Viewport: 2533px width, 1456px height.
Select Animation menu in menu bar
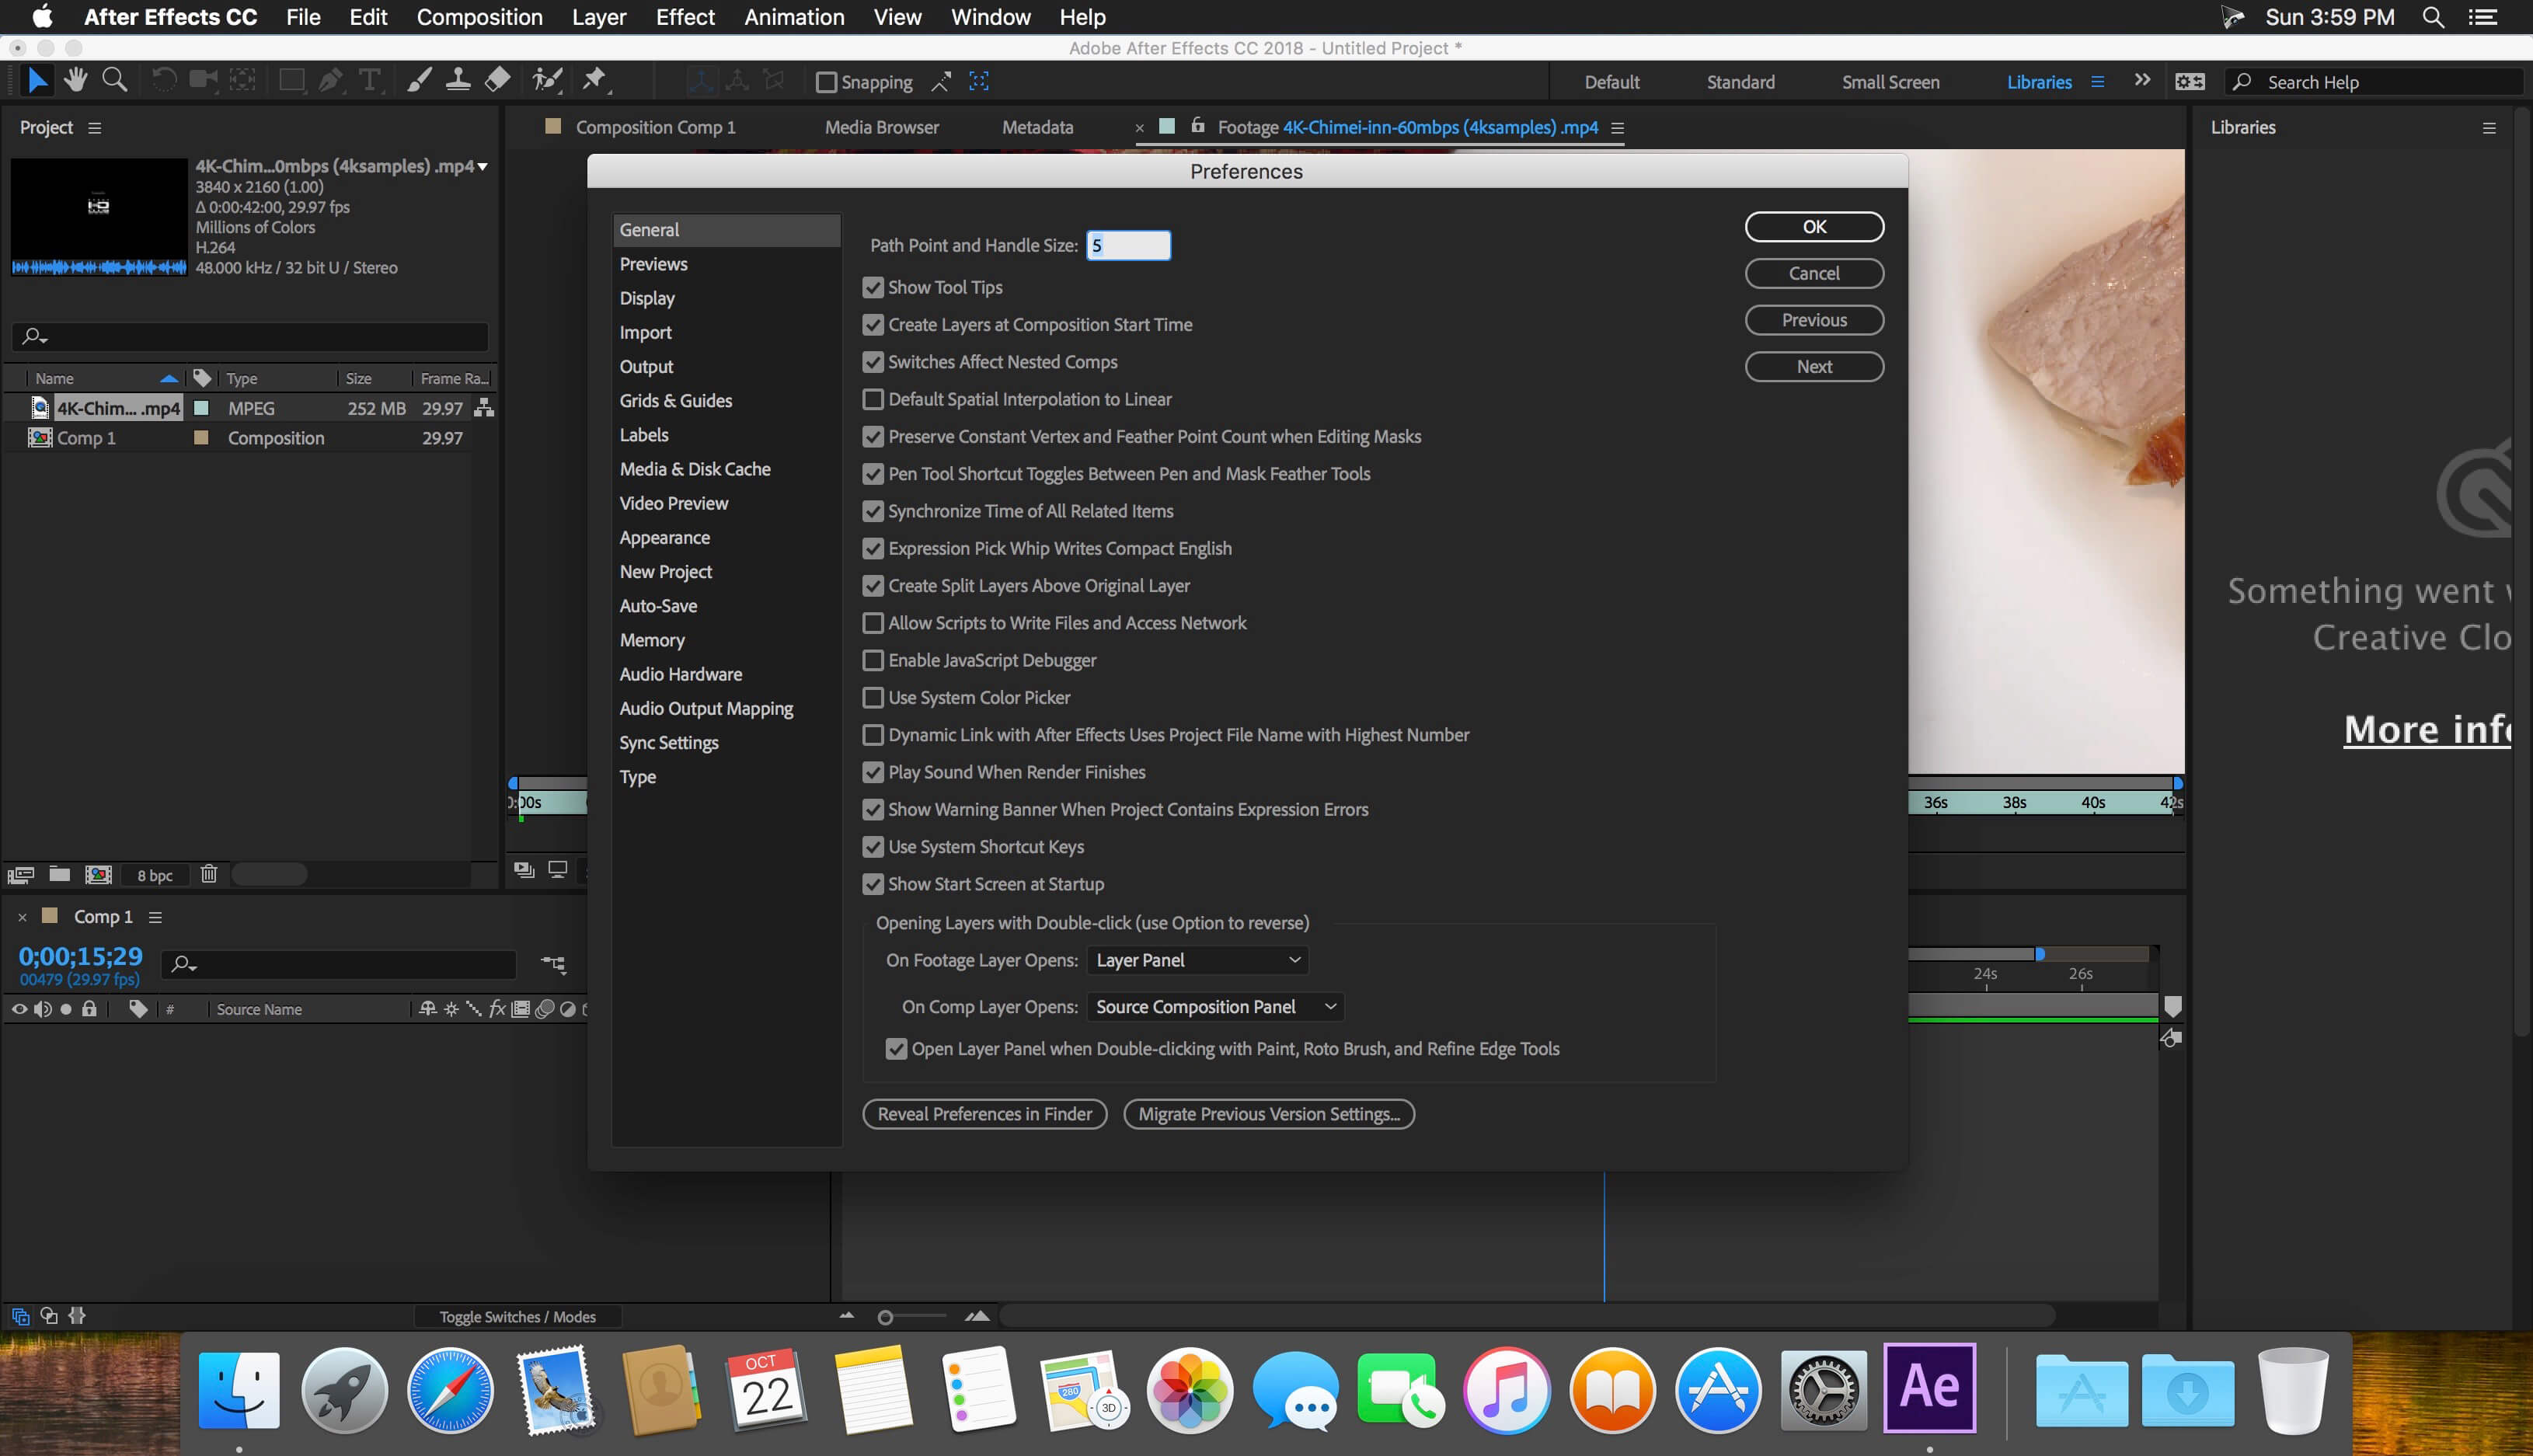point(793,16)
